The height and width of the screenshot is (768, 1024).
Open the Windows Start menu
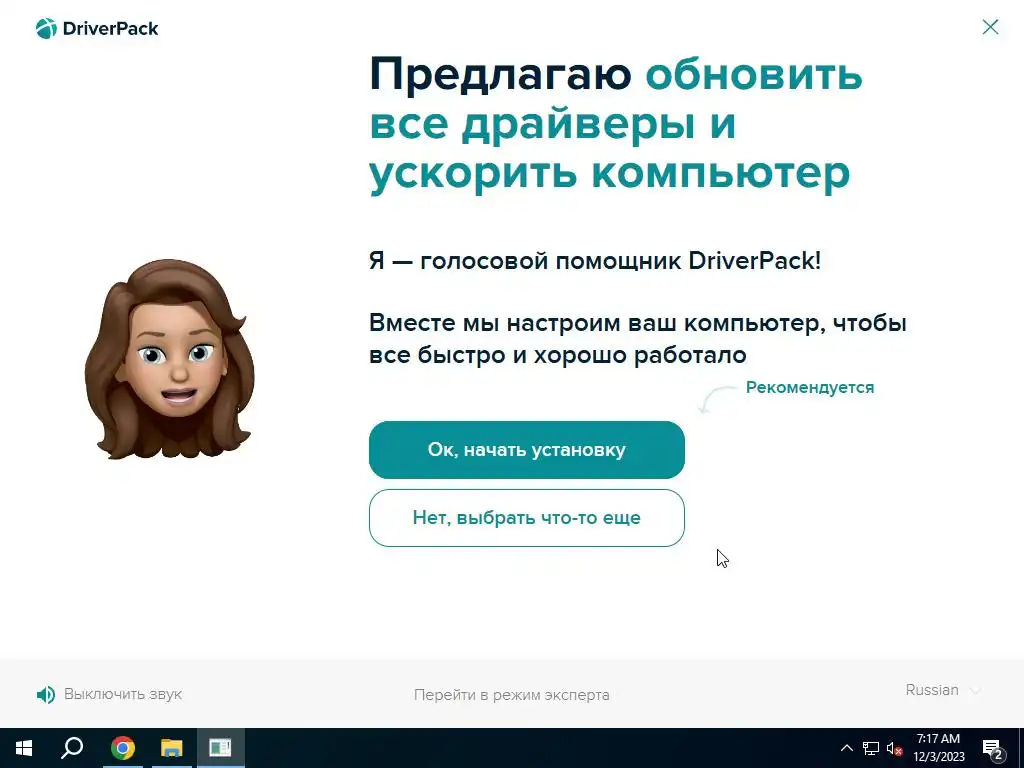(x=24, y=748)
